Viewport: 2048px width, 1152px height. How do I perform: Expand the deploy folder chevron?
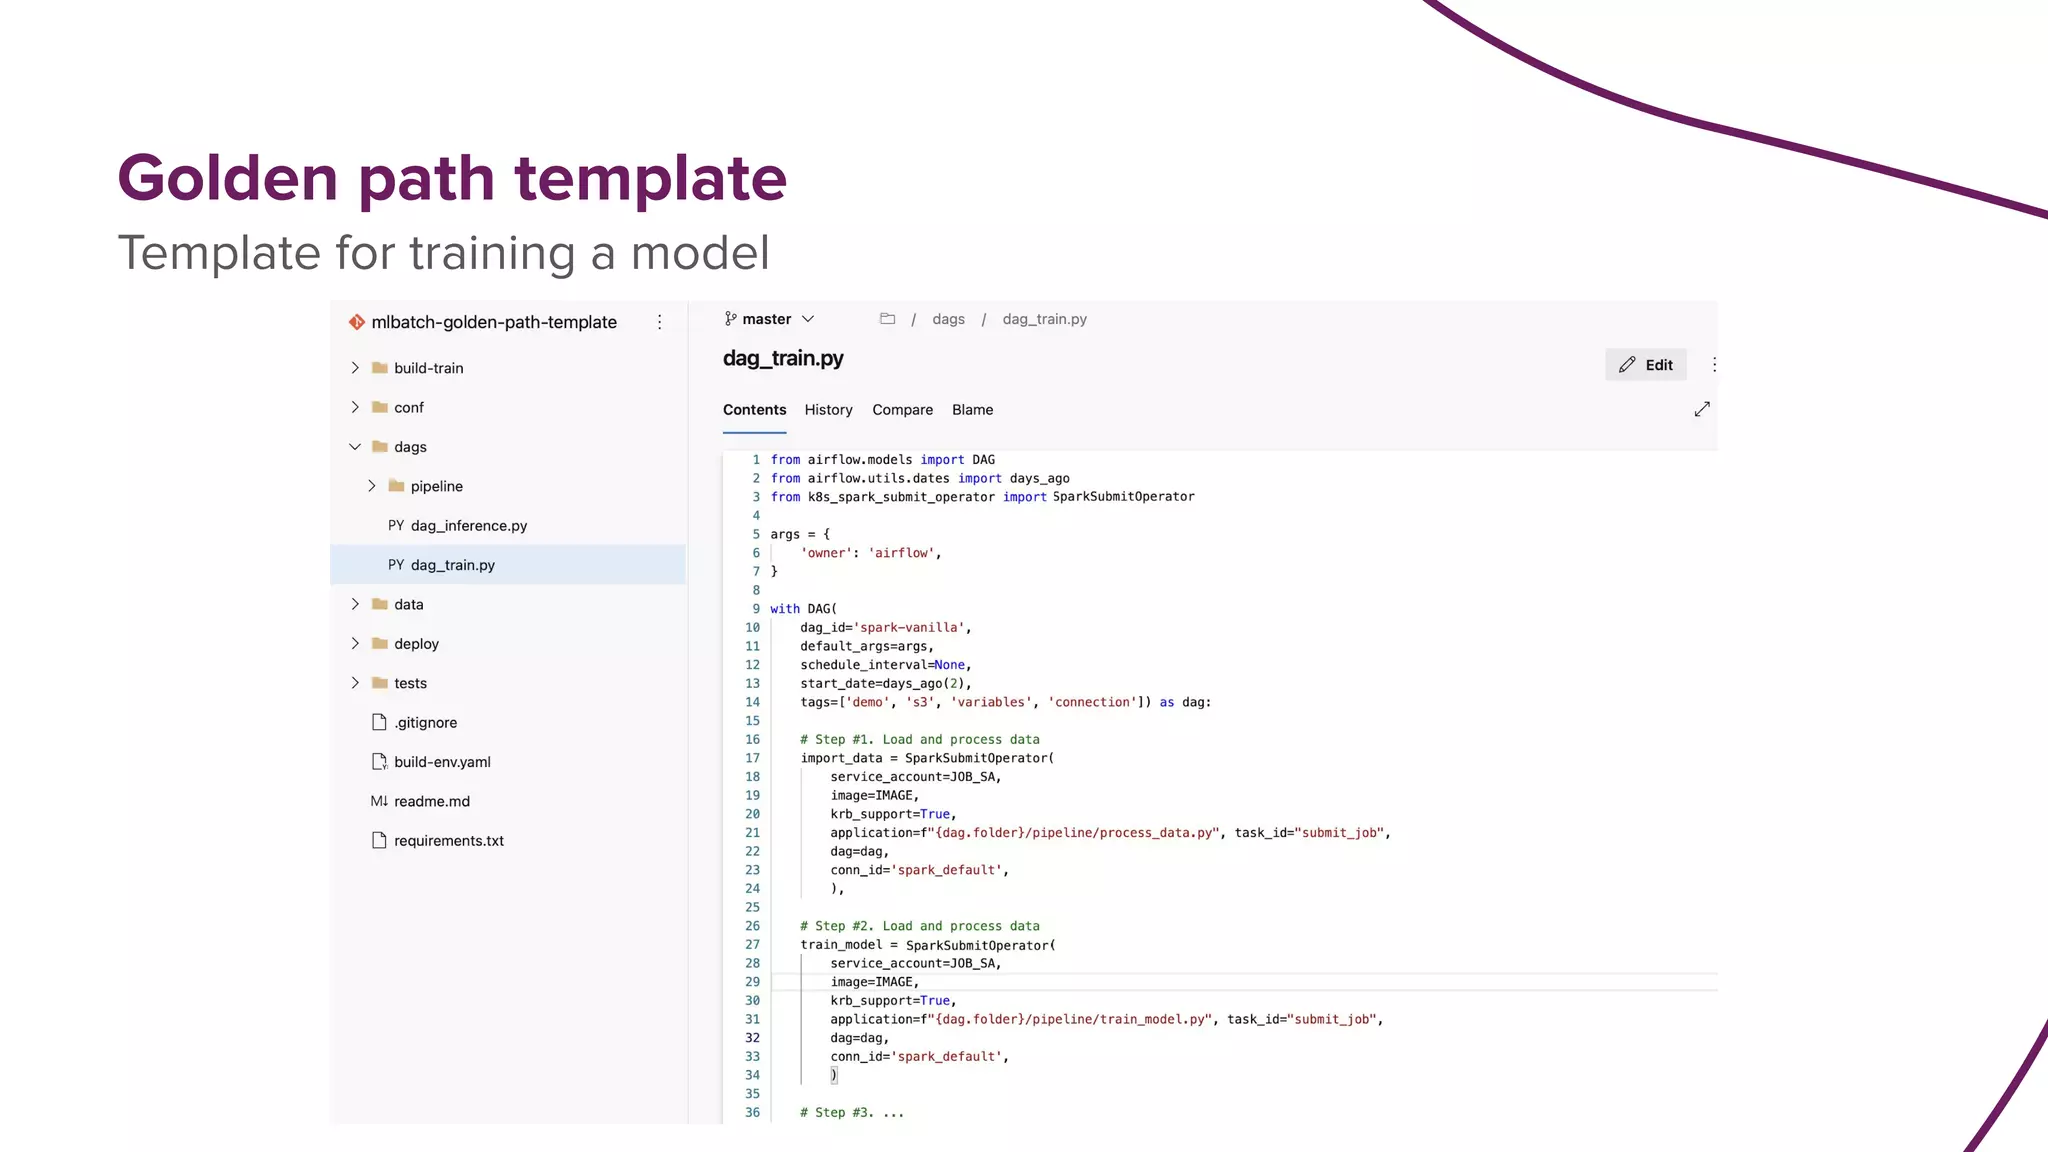pyautogui.click(x=355, y=644)
